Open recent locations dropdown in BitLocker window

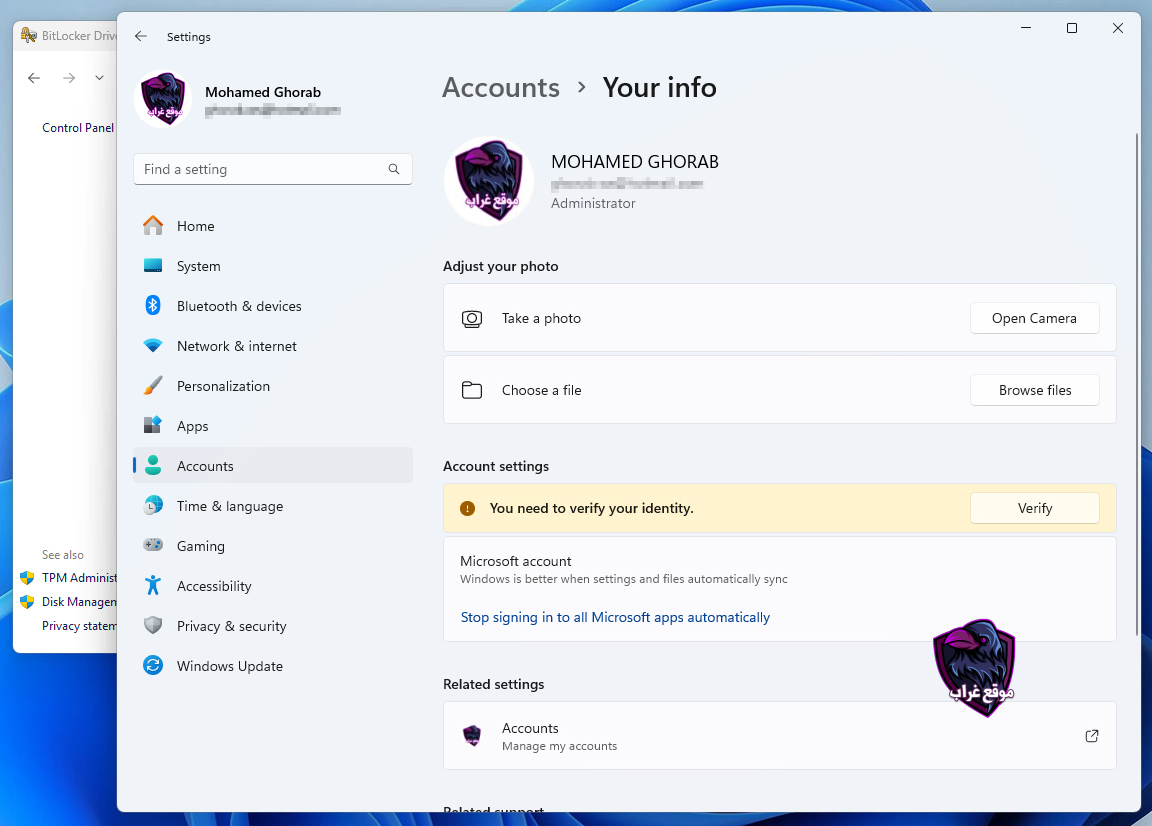[99, 78]
